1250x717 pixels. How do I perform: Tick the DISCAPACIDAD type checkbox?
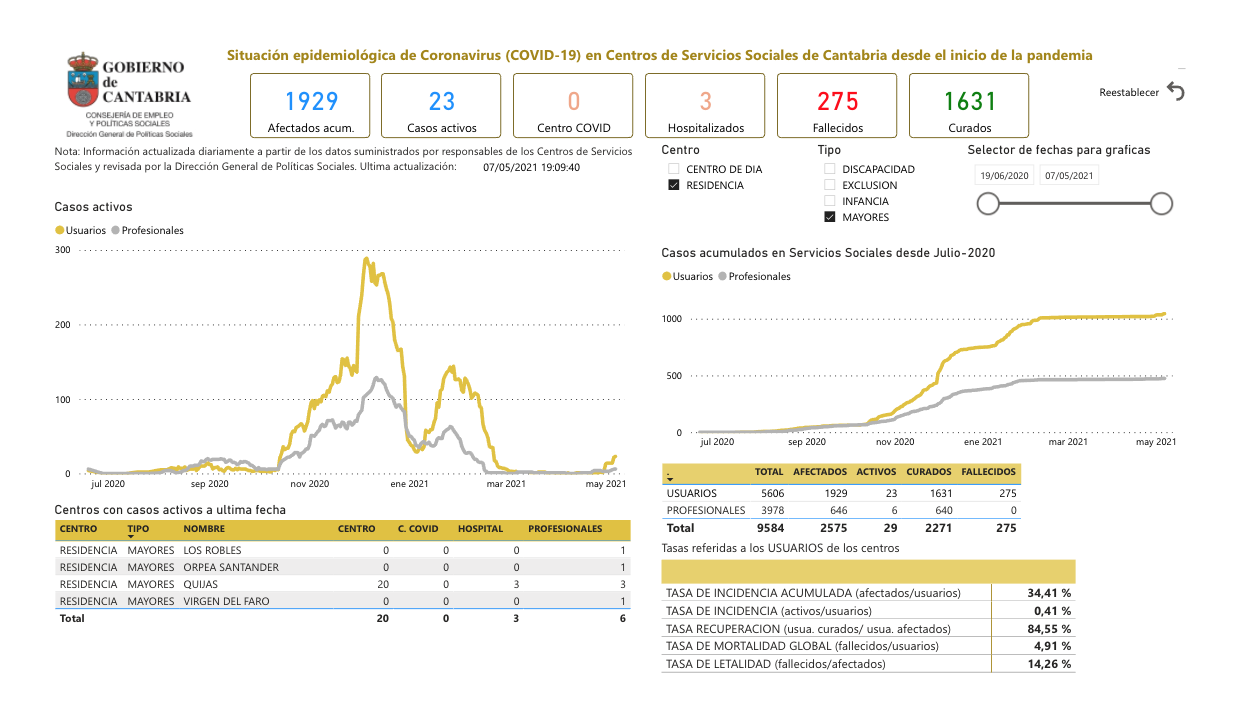click(x=830, y=169)
